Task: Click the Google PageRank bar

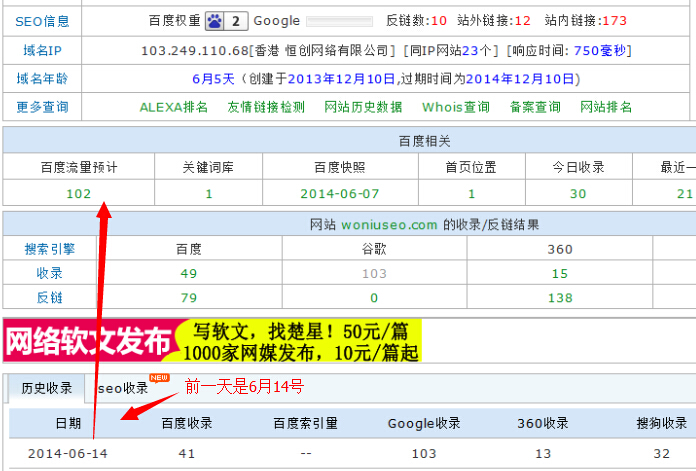Action: pos(339,20)
